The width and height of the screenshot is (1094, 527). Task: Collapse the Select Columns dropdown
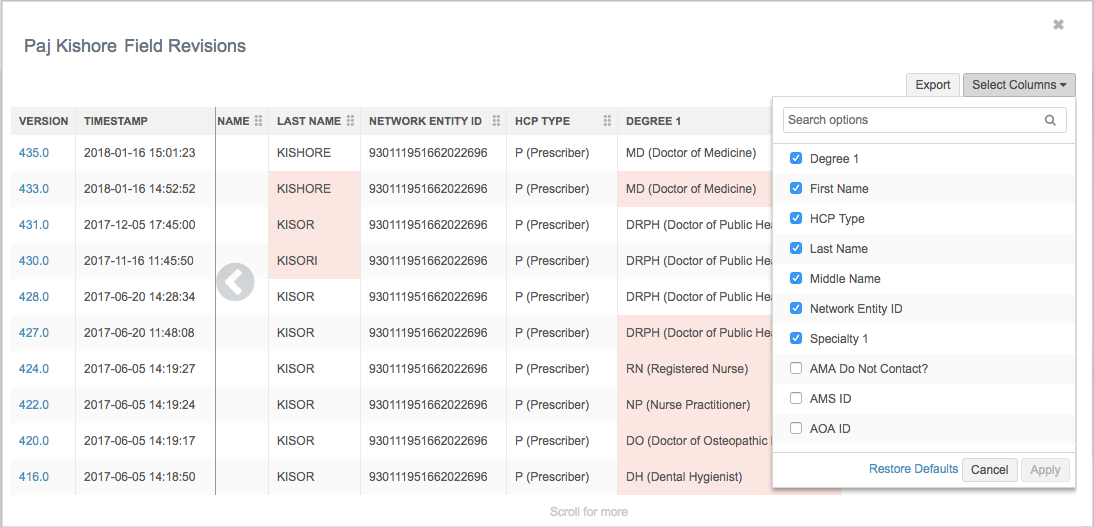(1019, 85)
